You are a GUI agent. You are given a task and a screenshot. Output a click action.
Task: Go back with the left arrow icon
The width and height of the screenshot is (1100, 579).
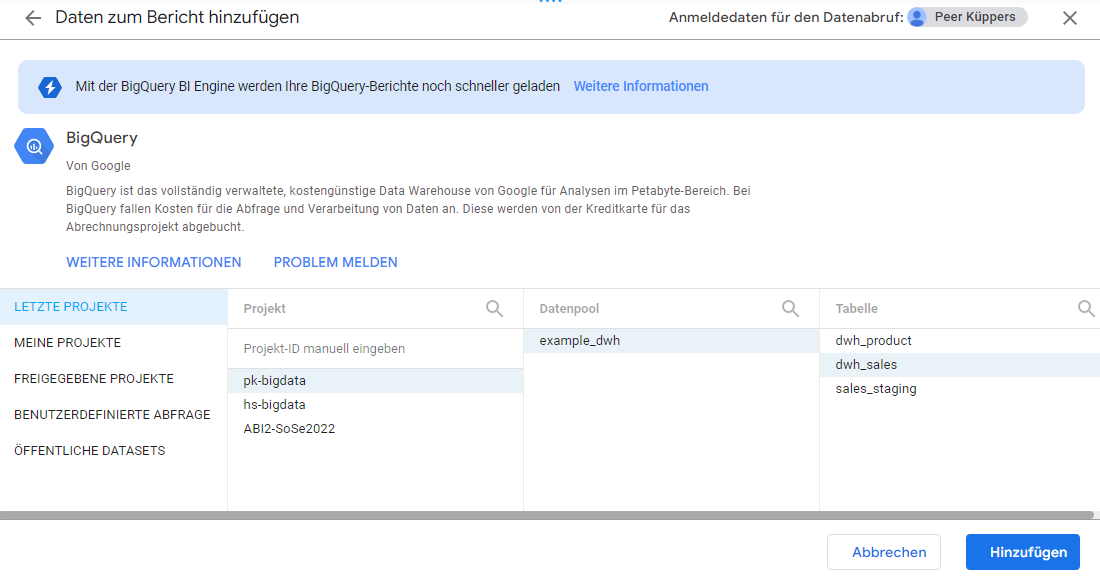[33, 18]
